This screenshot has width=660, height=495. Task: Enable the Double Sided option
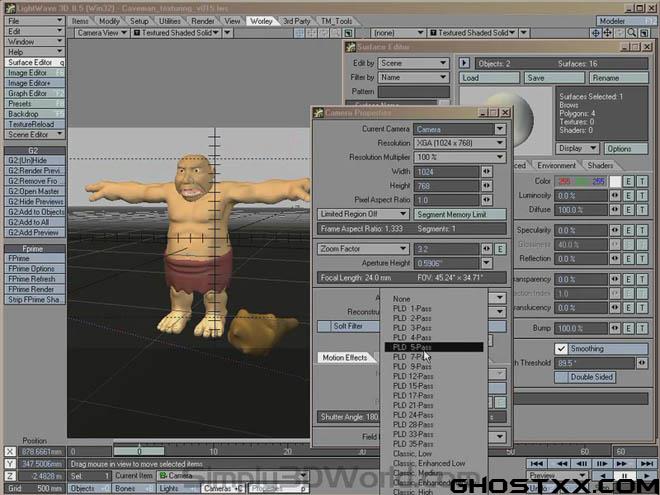585,377
